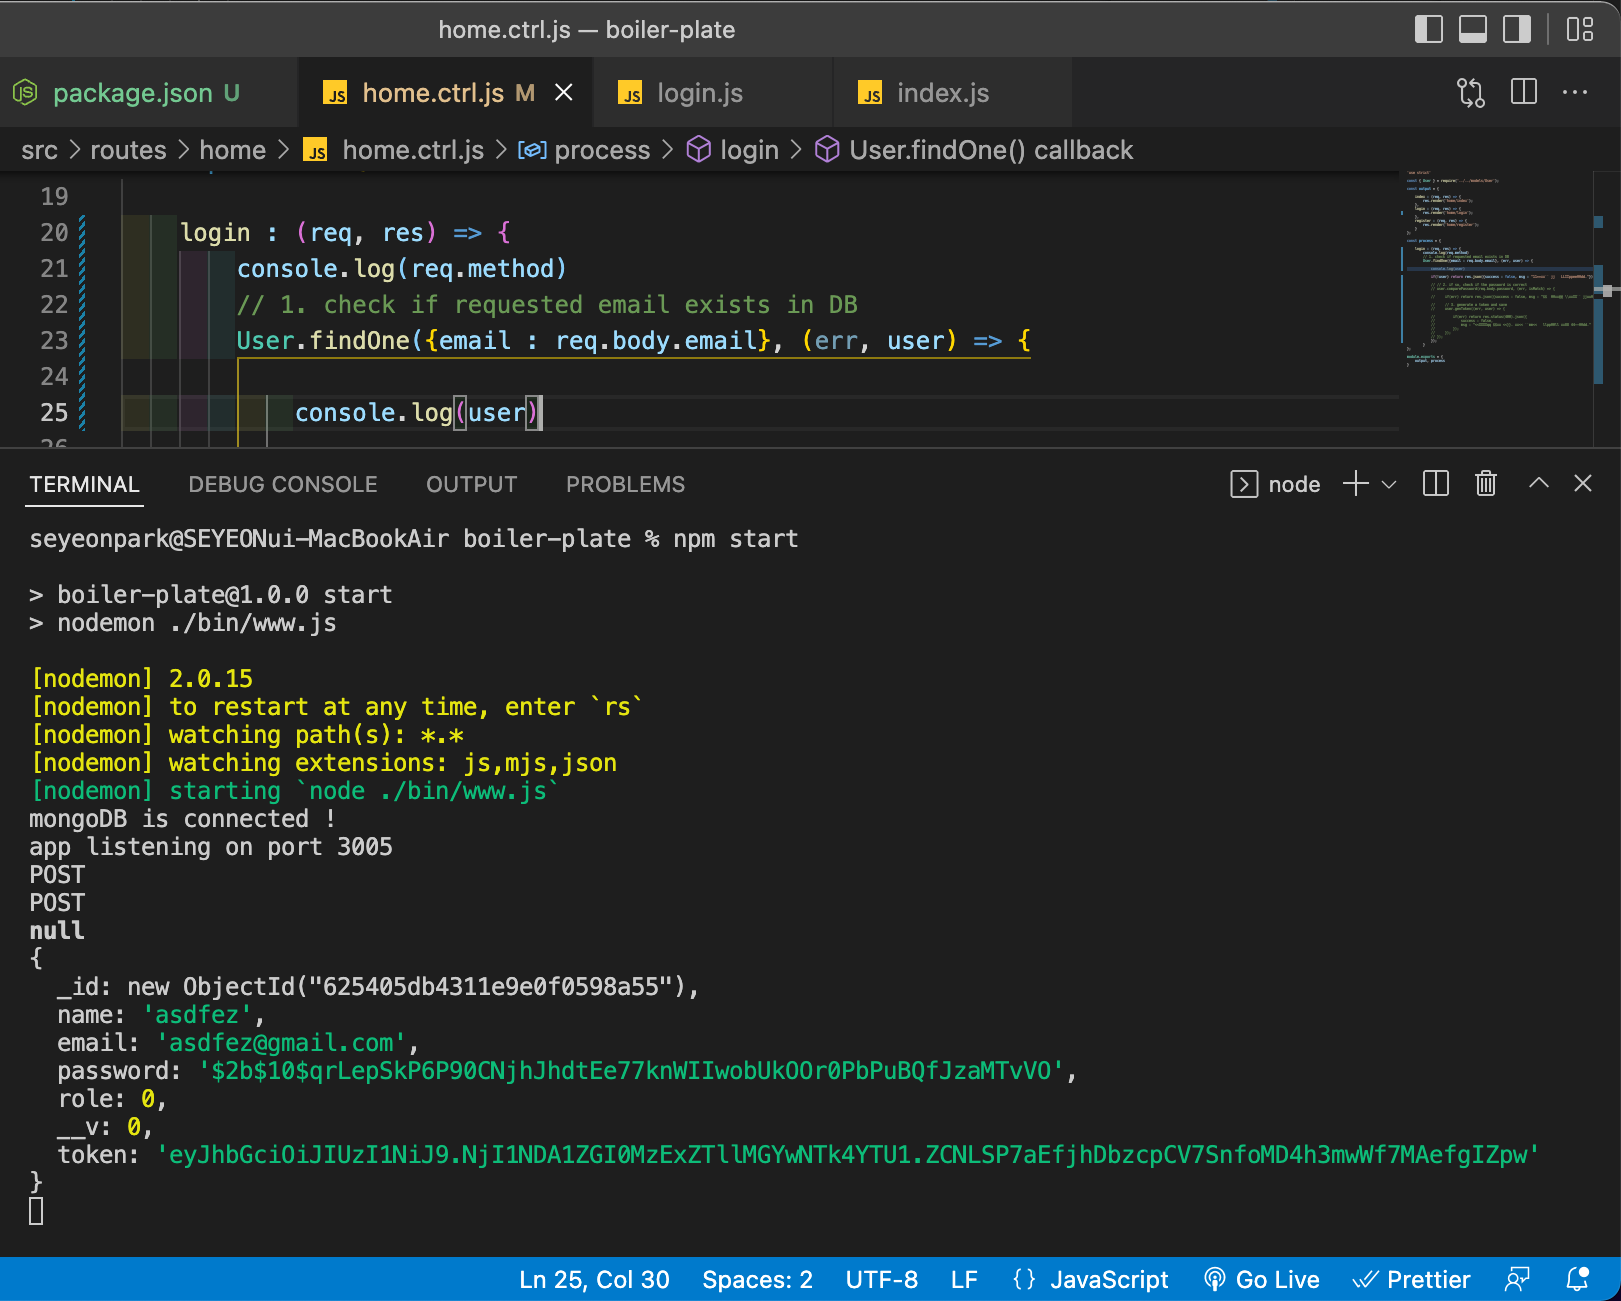Image resolution: width=1621 pixels, height=1301 pixels.
Task: Expand the 'login' breadcrumb in breadcrumbs bar
Action: tap(753, 150)
